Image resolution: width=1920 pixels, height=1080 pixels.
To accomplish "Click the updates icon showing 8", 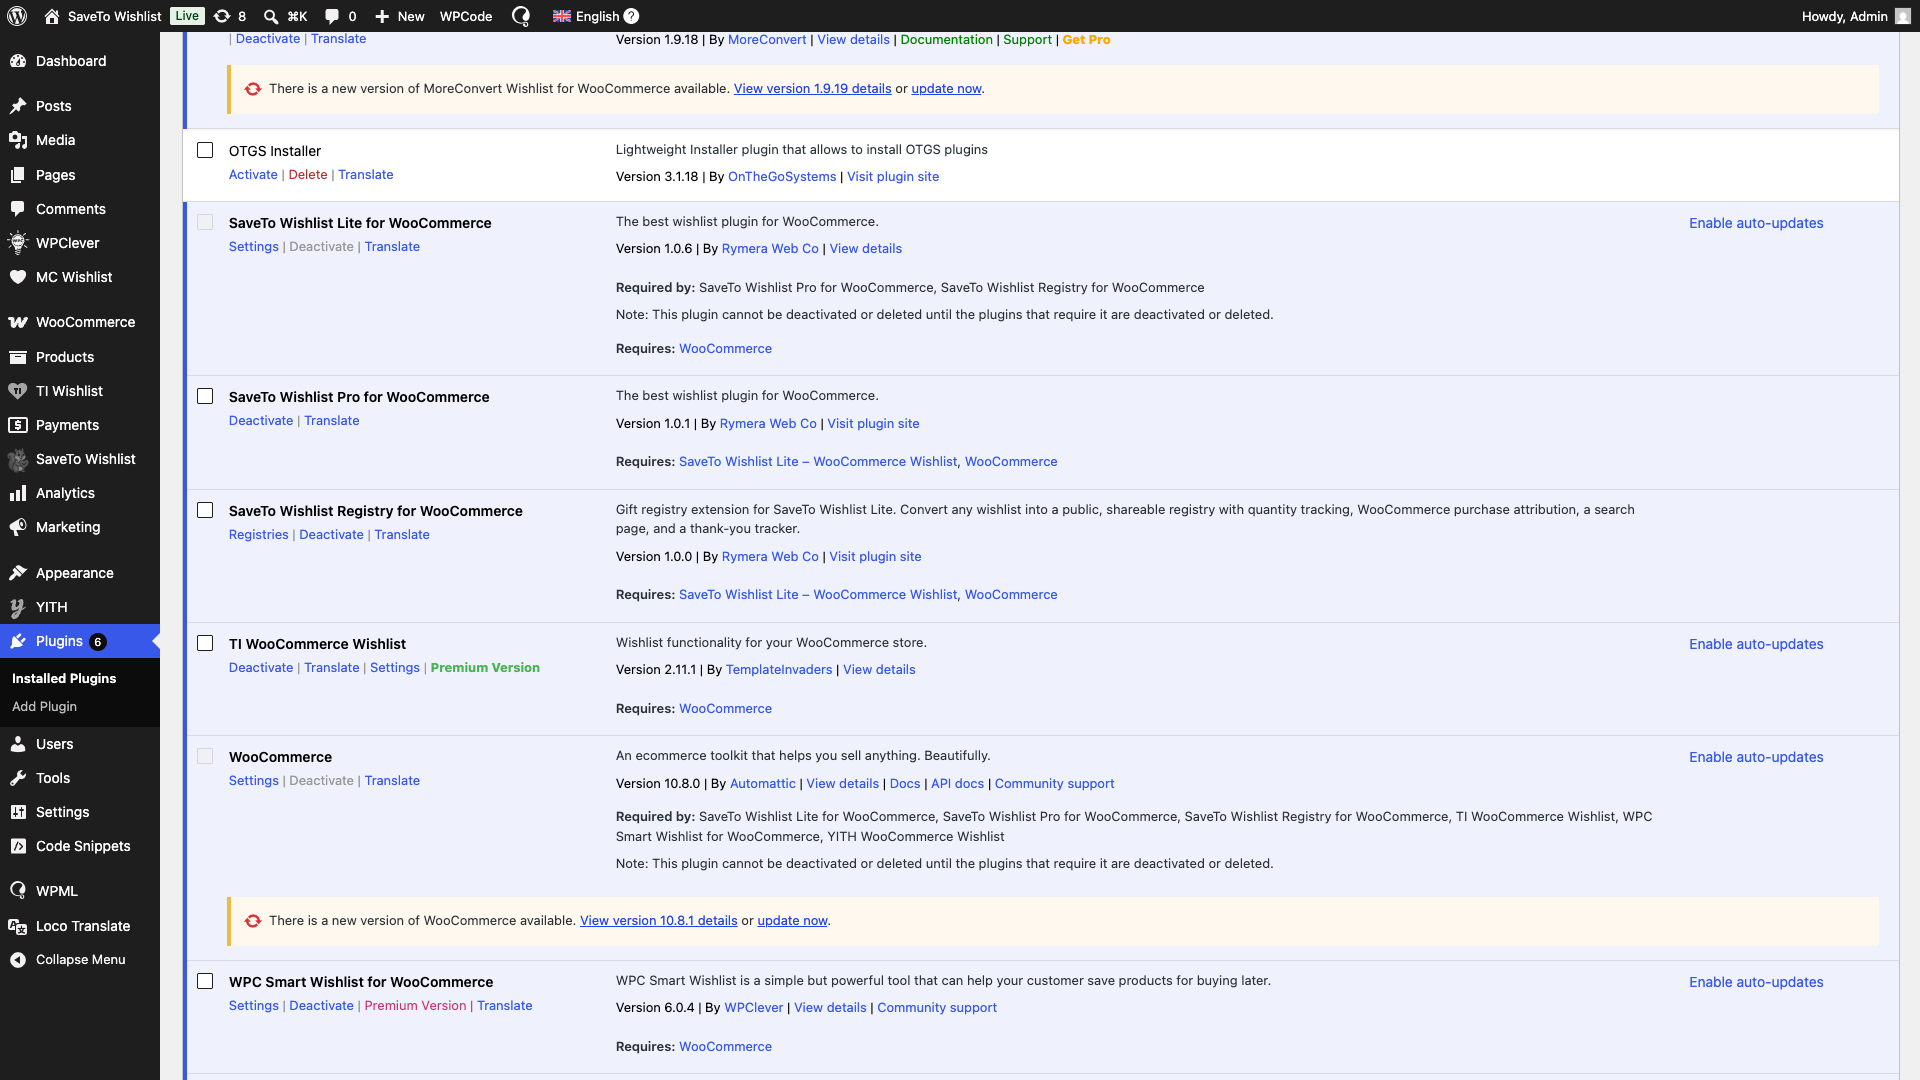I will [x=222, y=16].
